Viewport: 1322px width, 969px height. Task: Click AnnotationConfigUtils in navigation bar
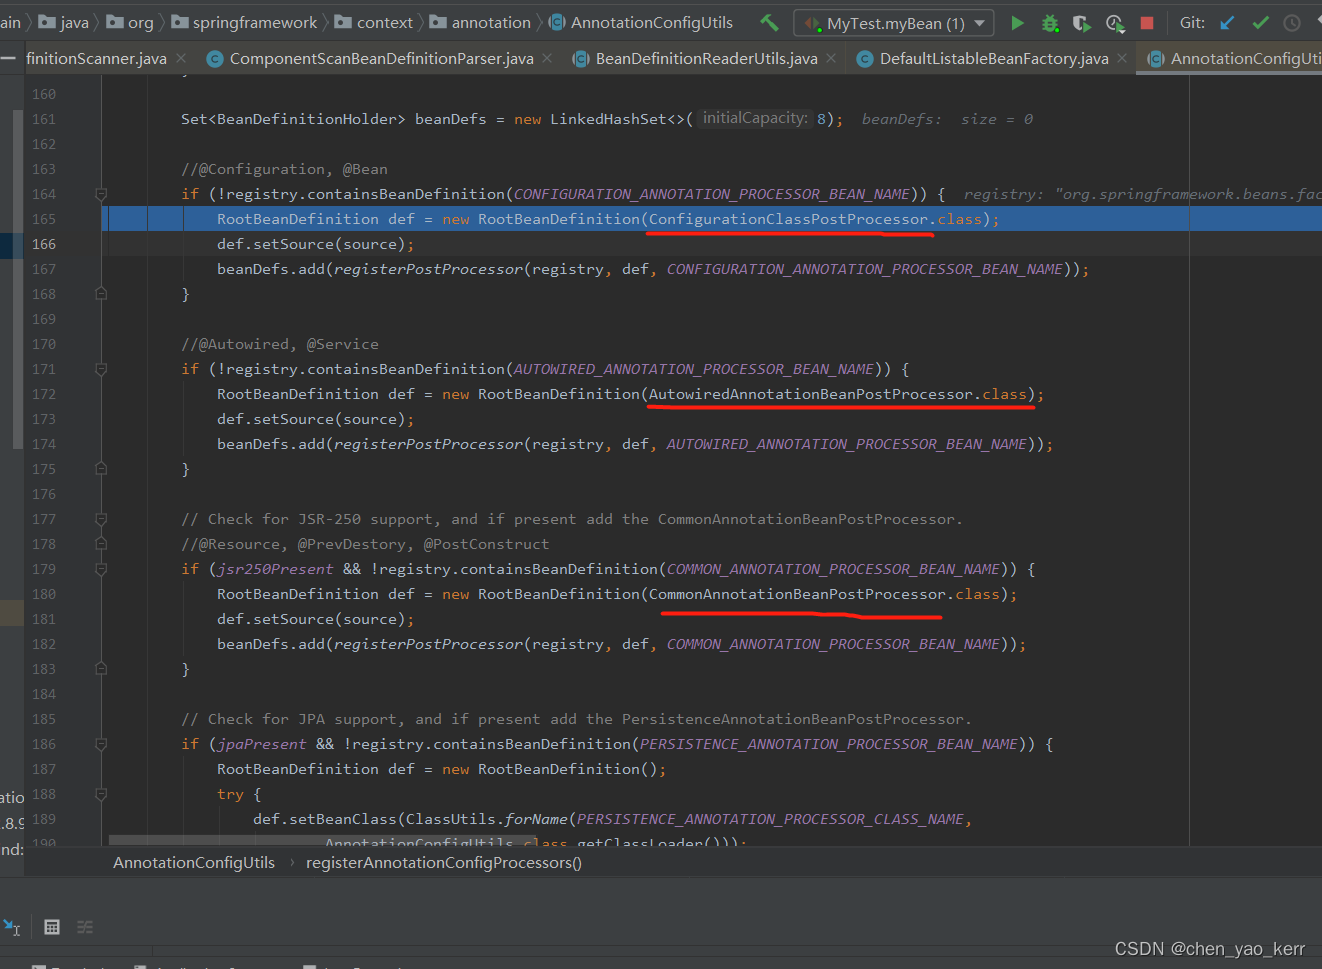tap(640, 22)
